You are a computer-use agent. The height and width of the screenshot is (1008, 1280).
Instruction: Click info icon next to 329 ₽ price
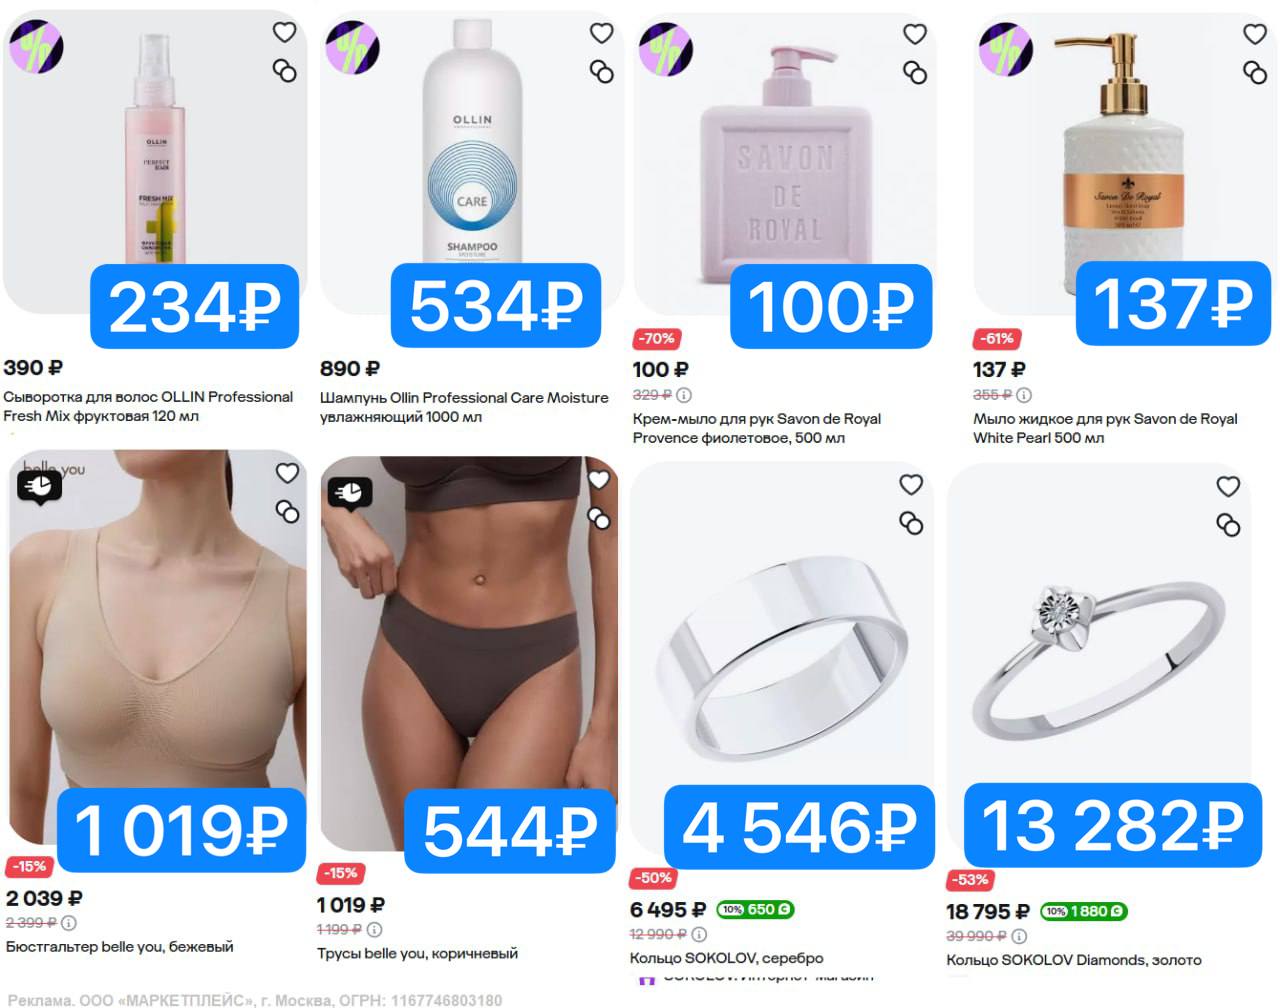684,395
